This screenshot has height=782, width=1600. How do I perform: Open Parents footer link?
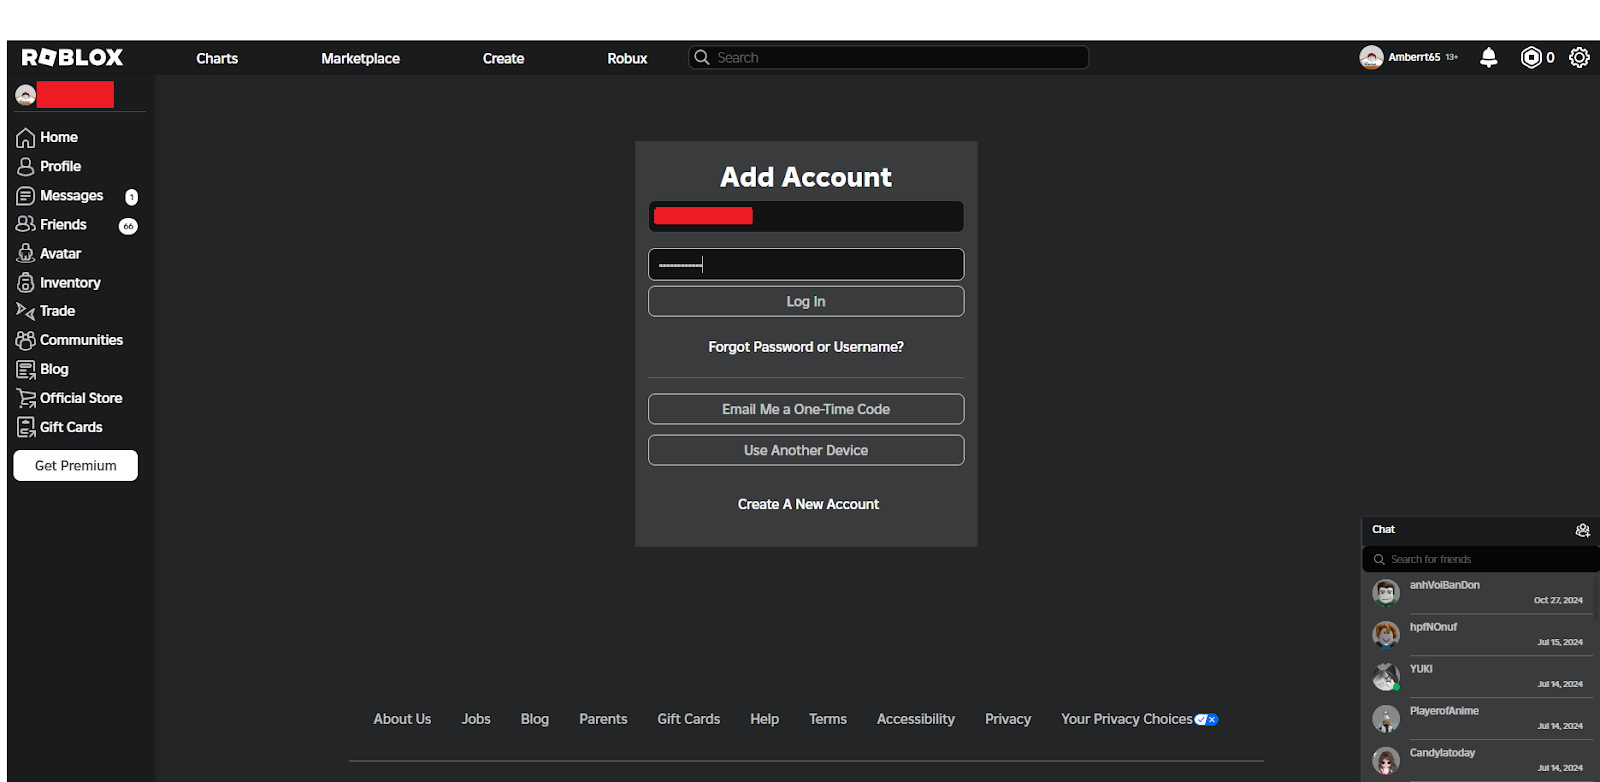click(603, 719)
